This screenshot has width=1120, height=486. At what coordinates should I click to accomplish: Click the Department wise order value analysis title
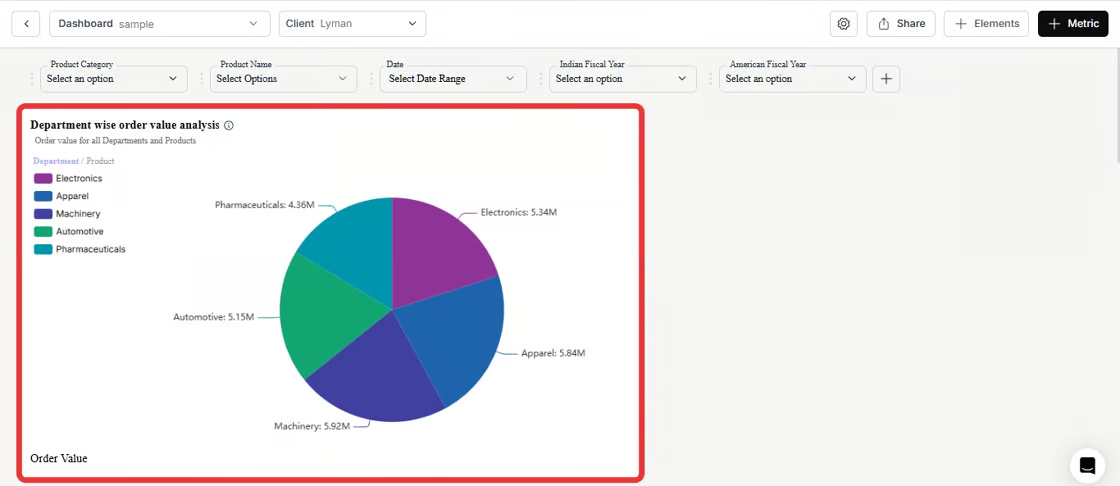[x=125, y=125]
